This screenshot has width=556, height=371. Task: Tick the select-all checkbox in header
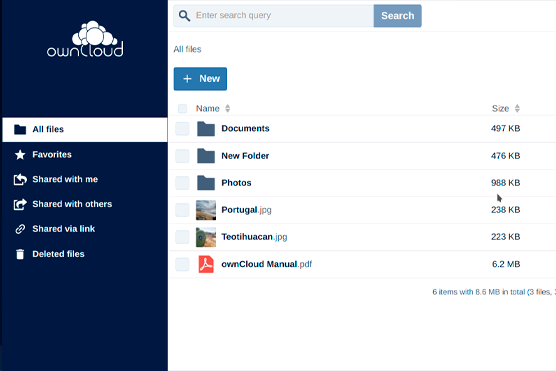pyautogui.click(x=182, y=109)
